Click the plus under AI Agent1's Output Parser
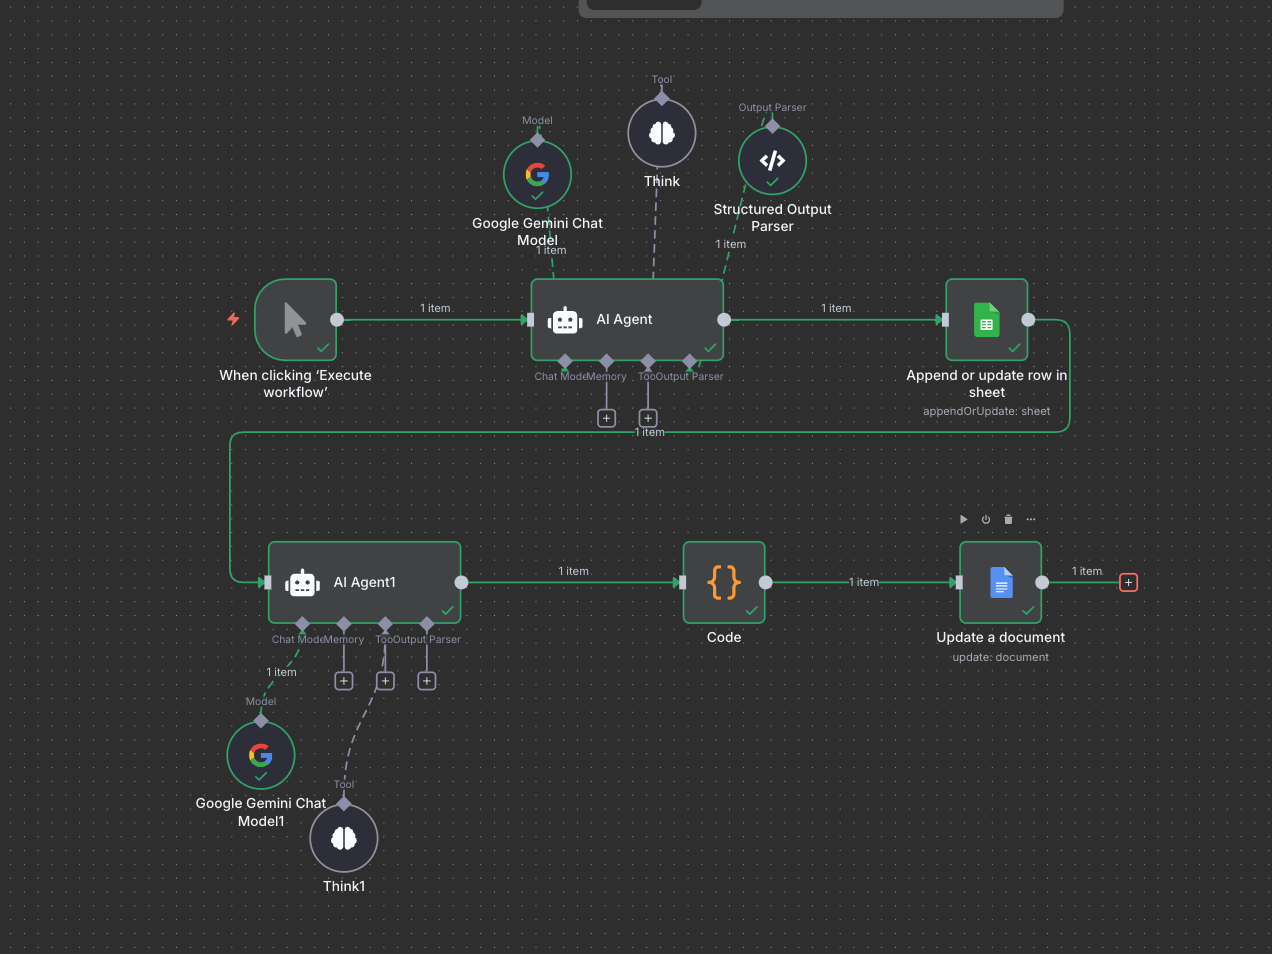 (x=427, y=680)
